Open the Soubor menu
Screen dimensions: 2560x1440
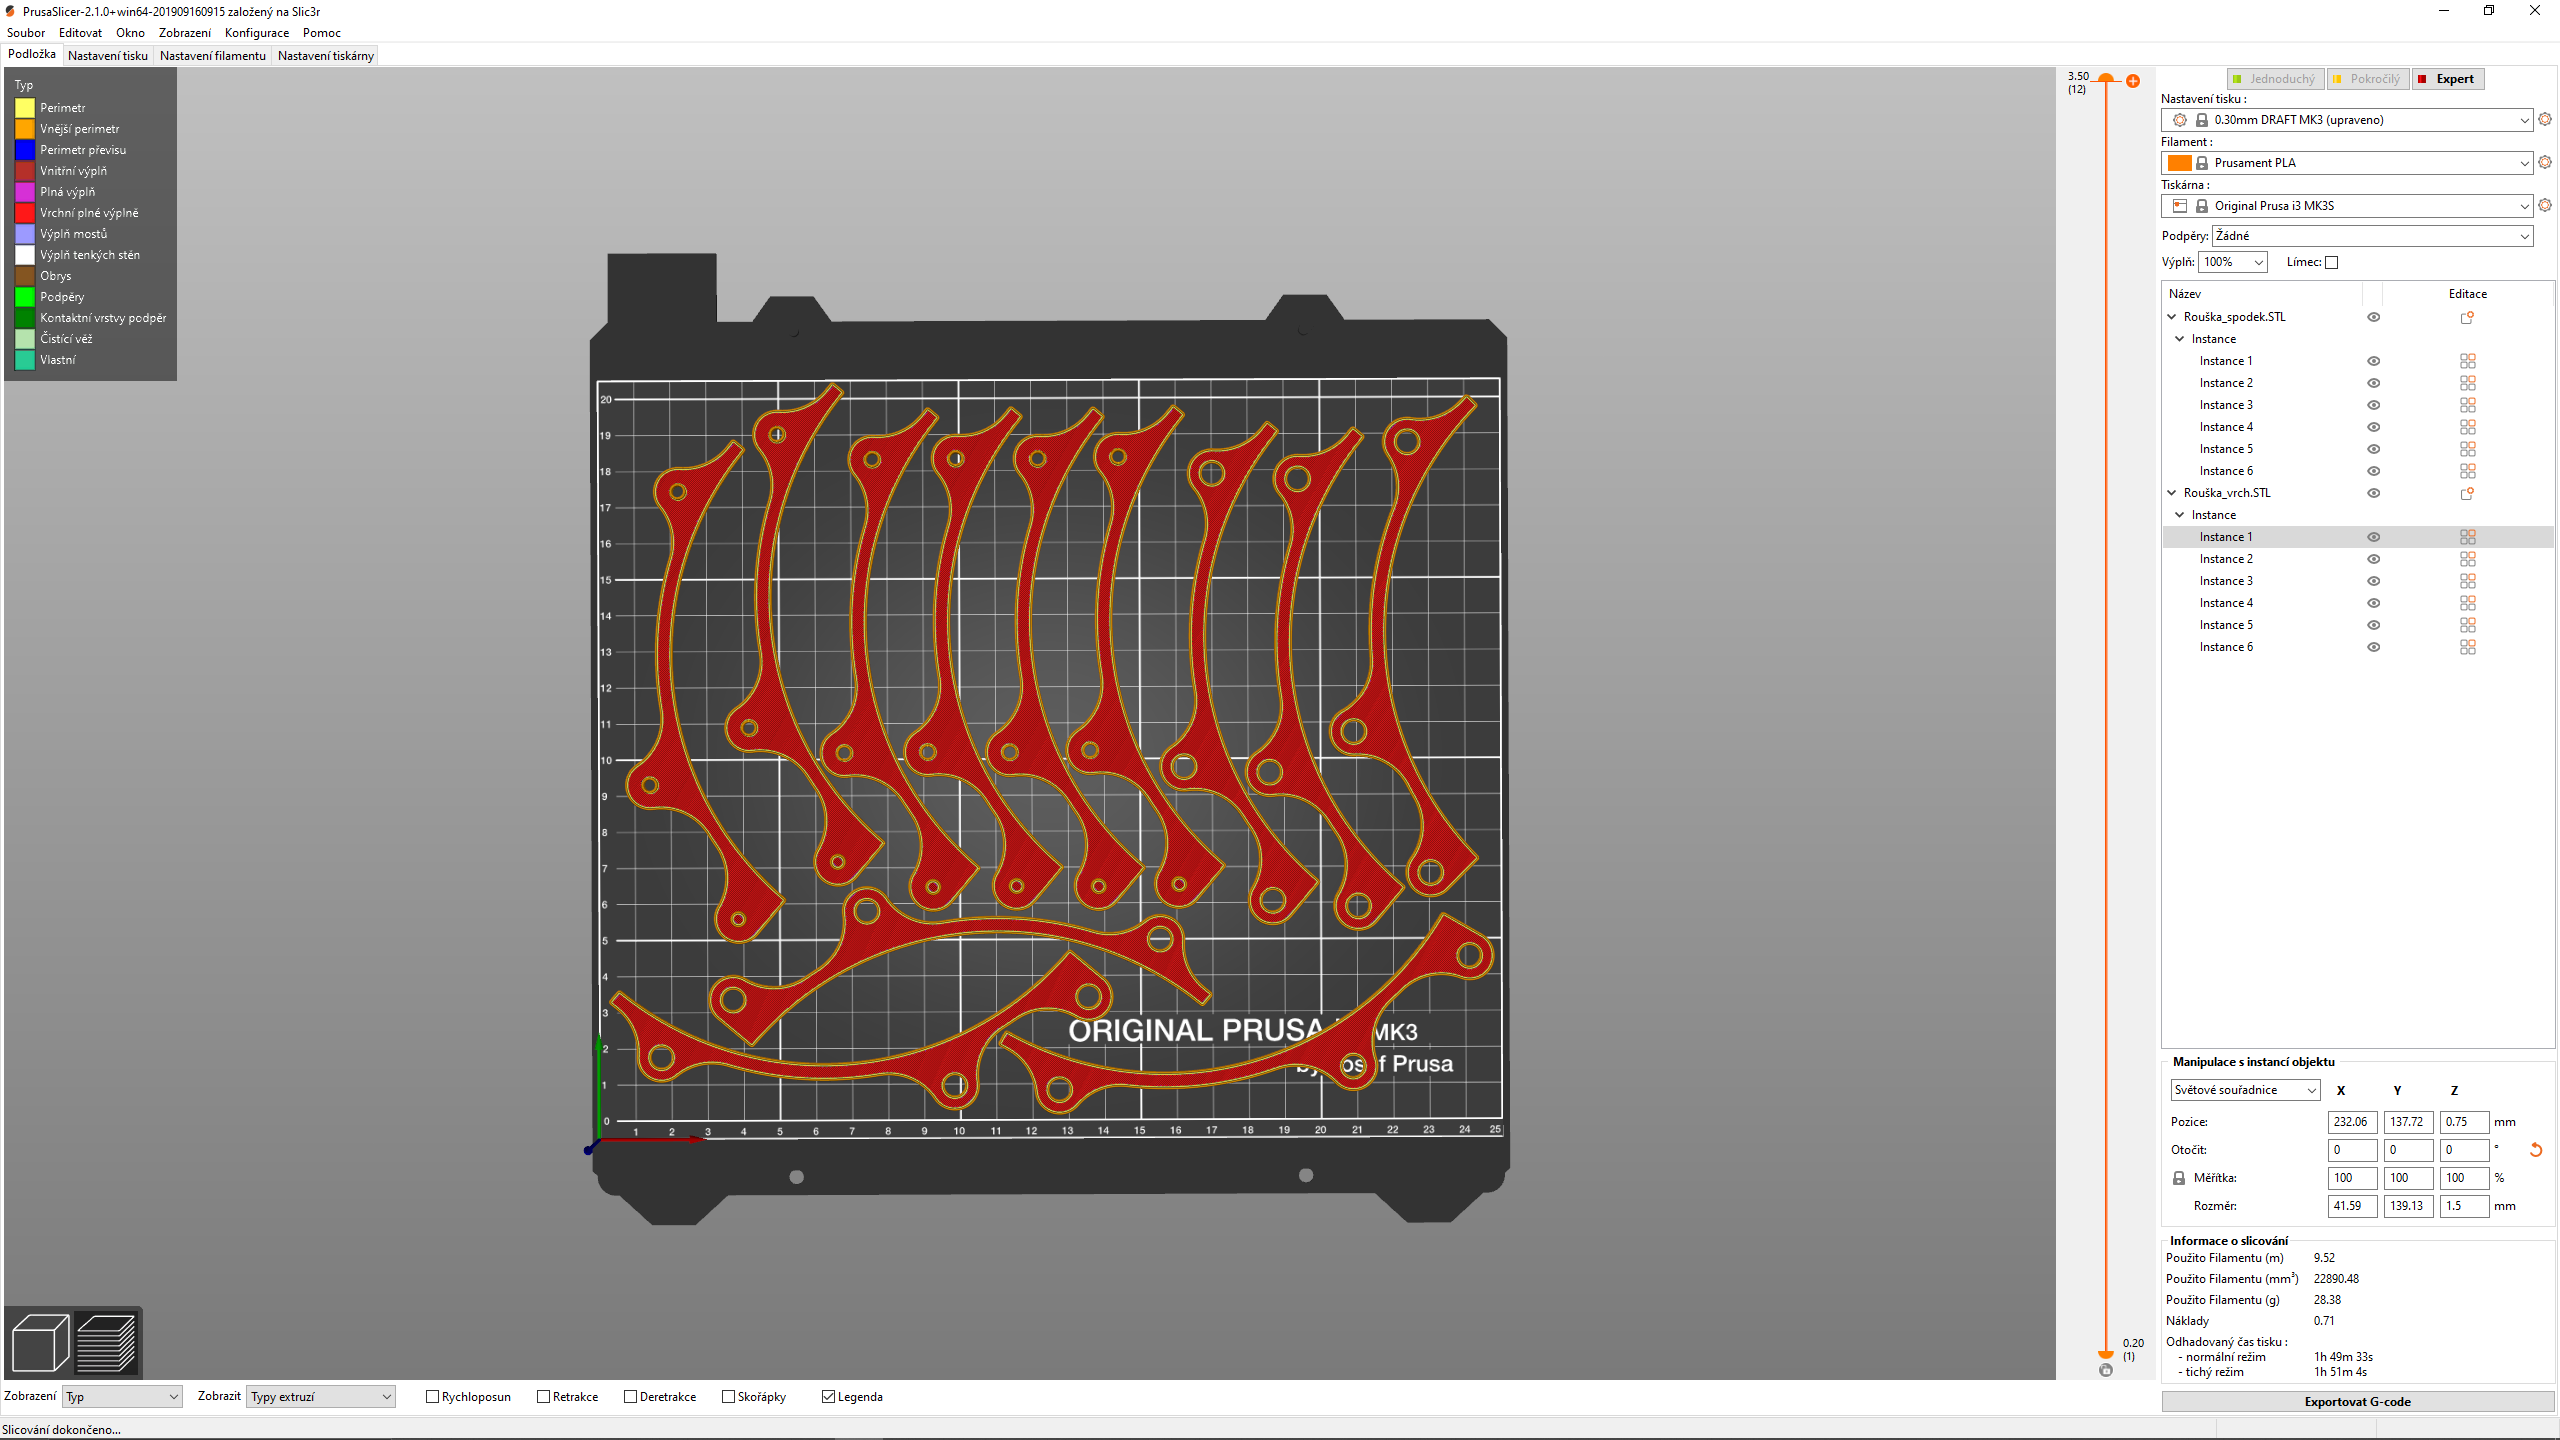[26, 33]
